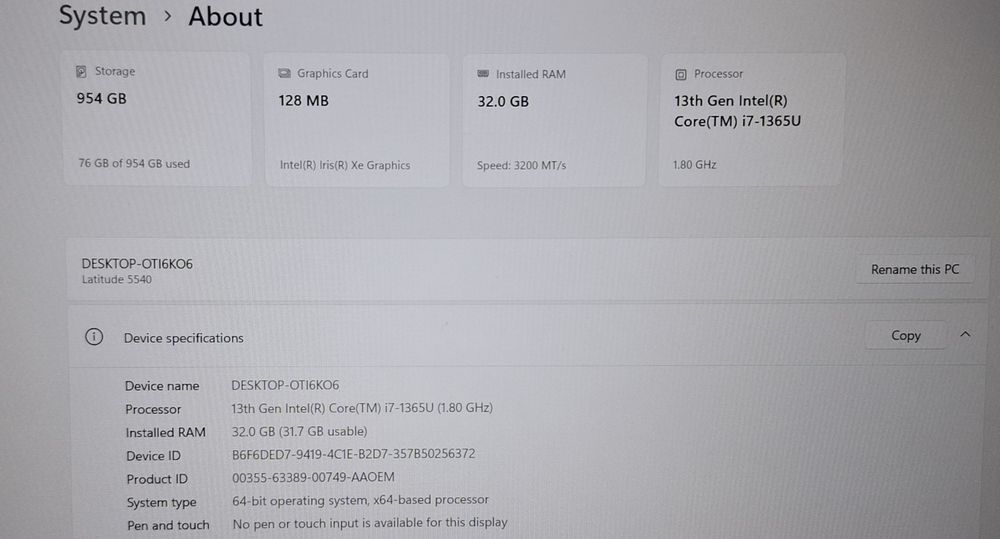Click the Product ID value 00355-63389-00749-AAOEM

tap(313, 478)
